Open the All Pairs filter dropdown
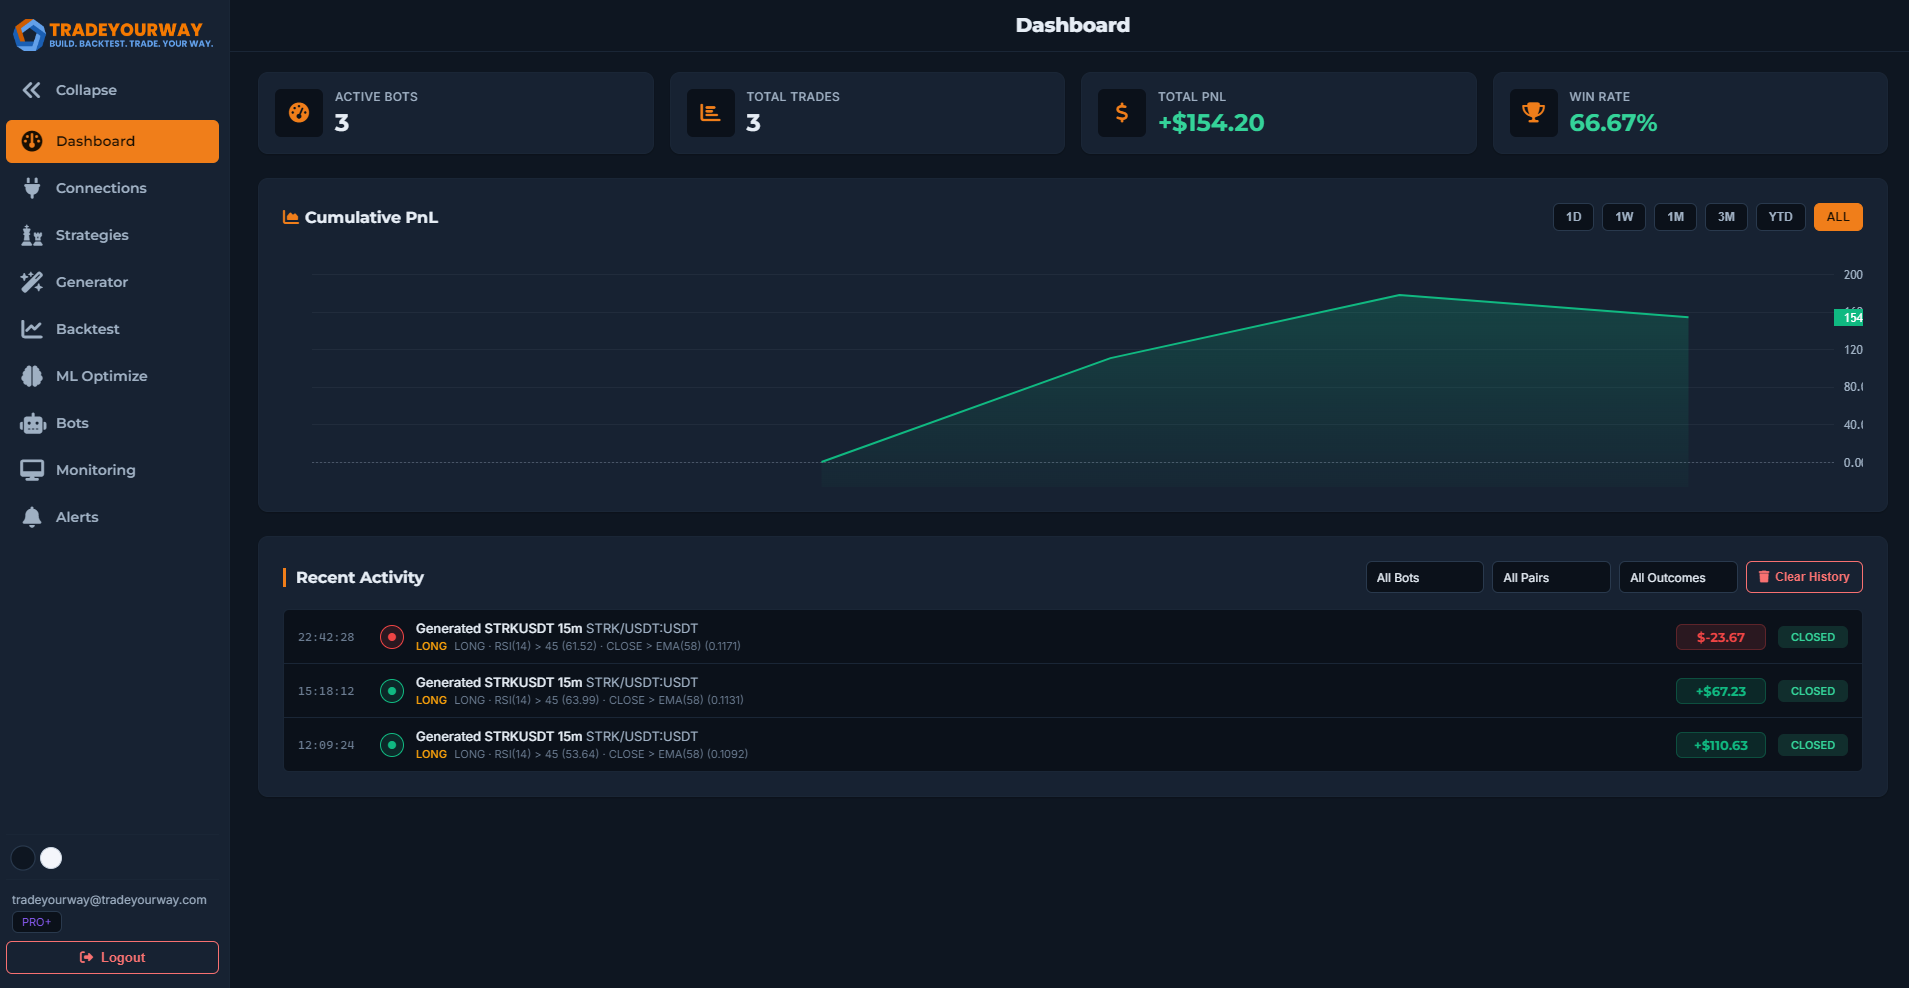 [x=1551, y=577]
